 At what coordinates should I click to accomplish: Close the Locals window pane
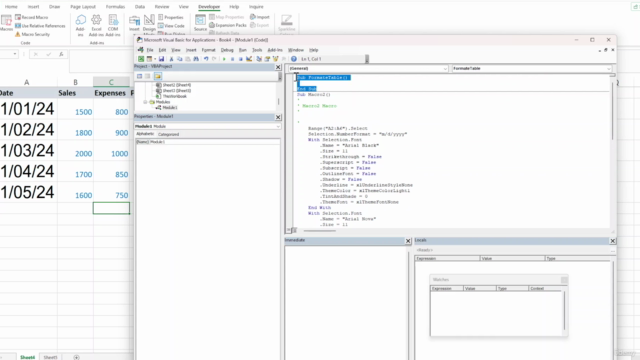tap(613, 241)
